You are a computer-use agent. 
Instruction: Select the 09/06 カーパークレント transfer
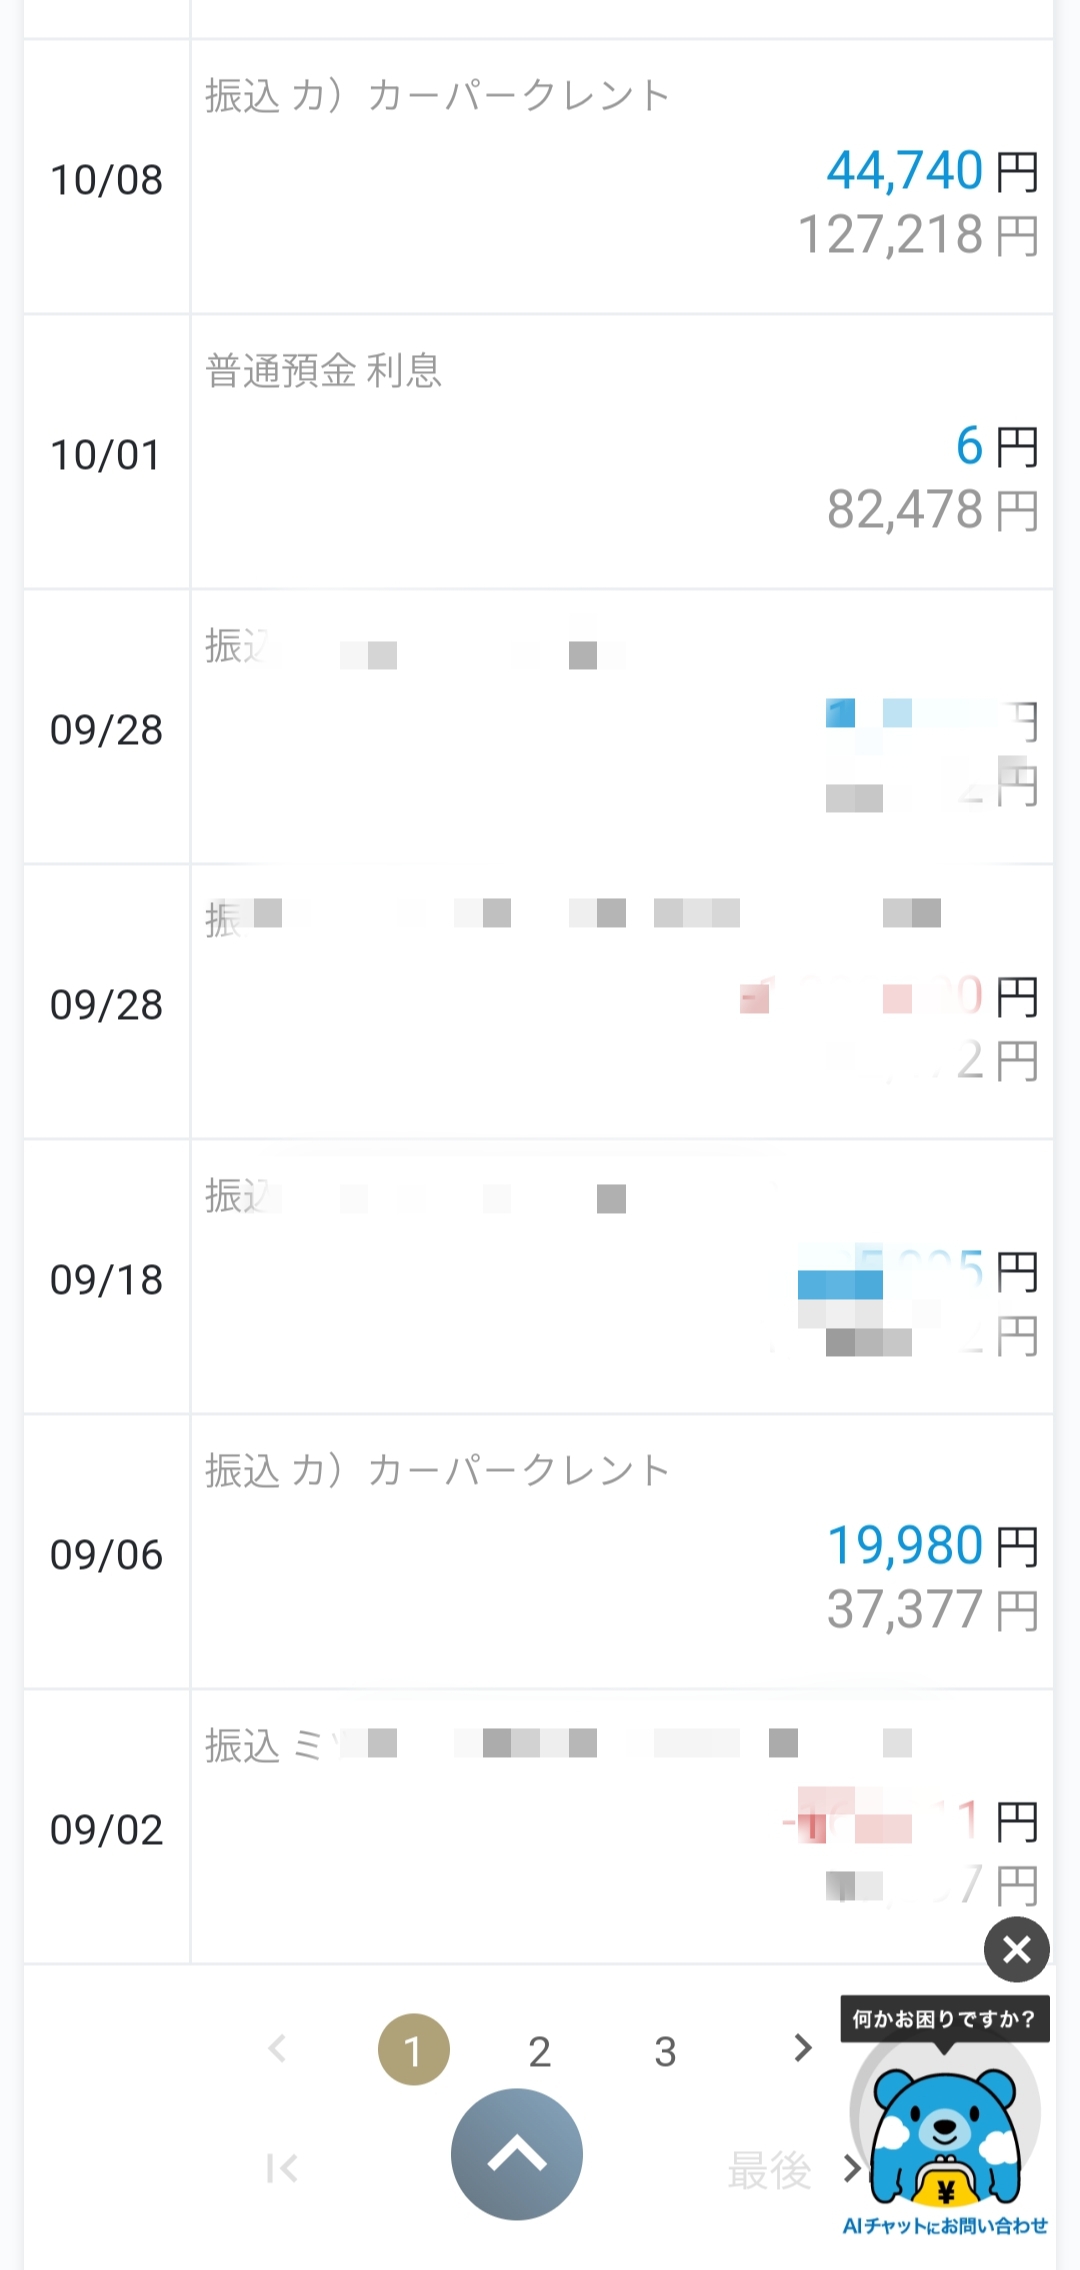pyautogui.click(x=437, y=1471)
